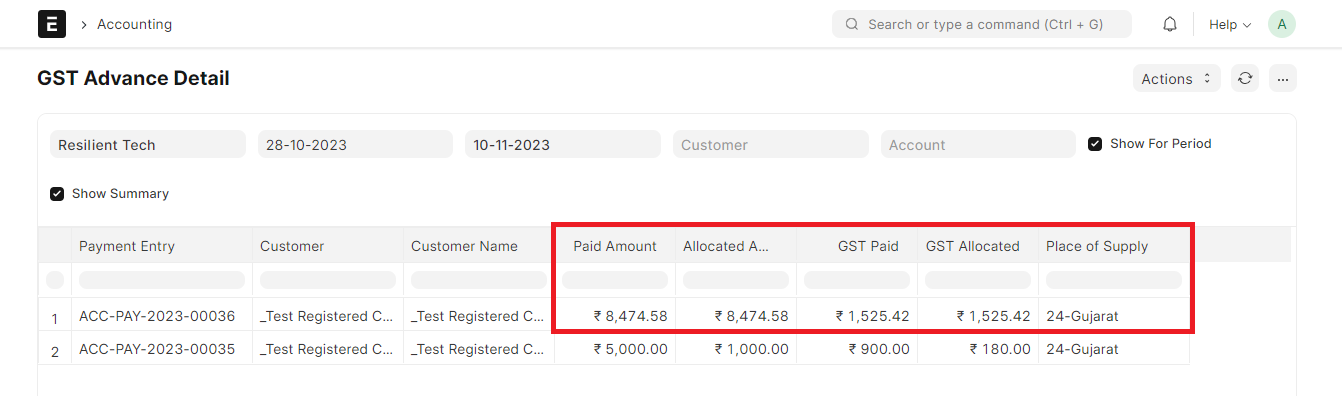Open the notifications bell icon
Image resolution: width=1342 pixels, height=396 pixels.
(1170, 24)
